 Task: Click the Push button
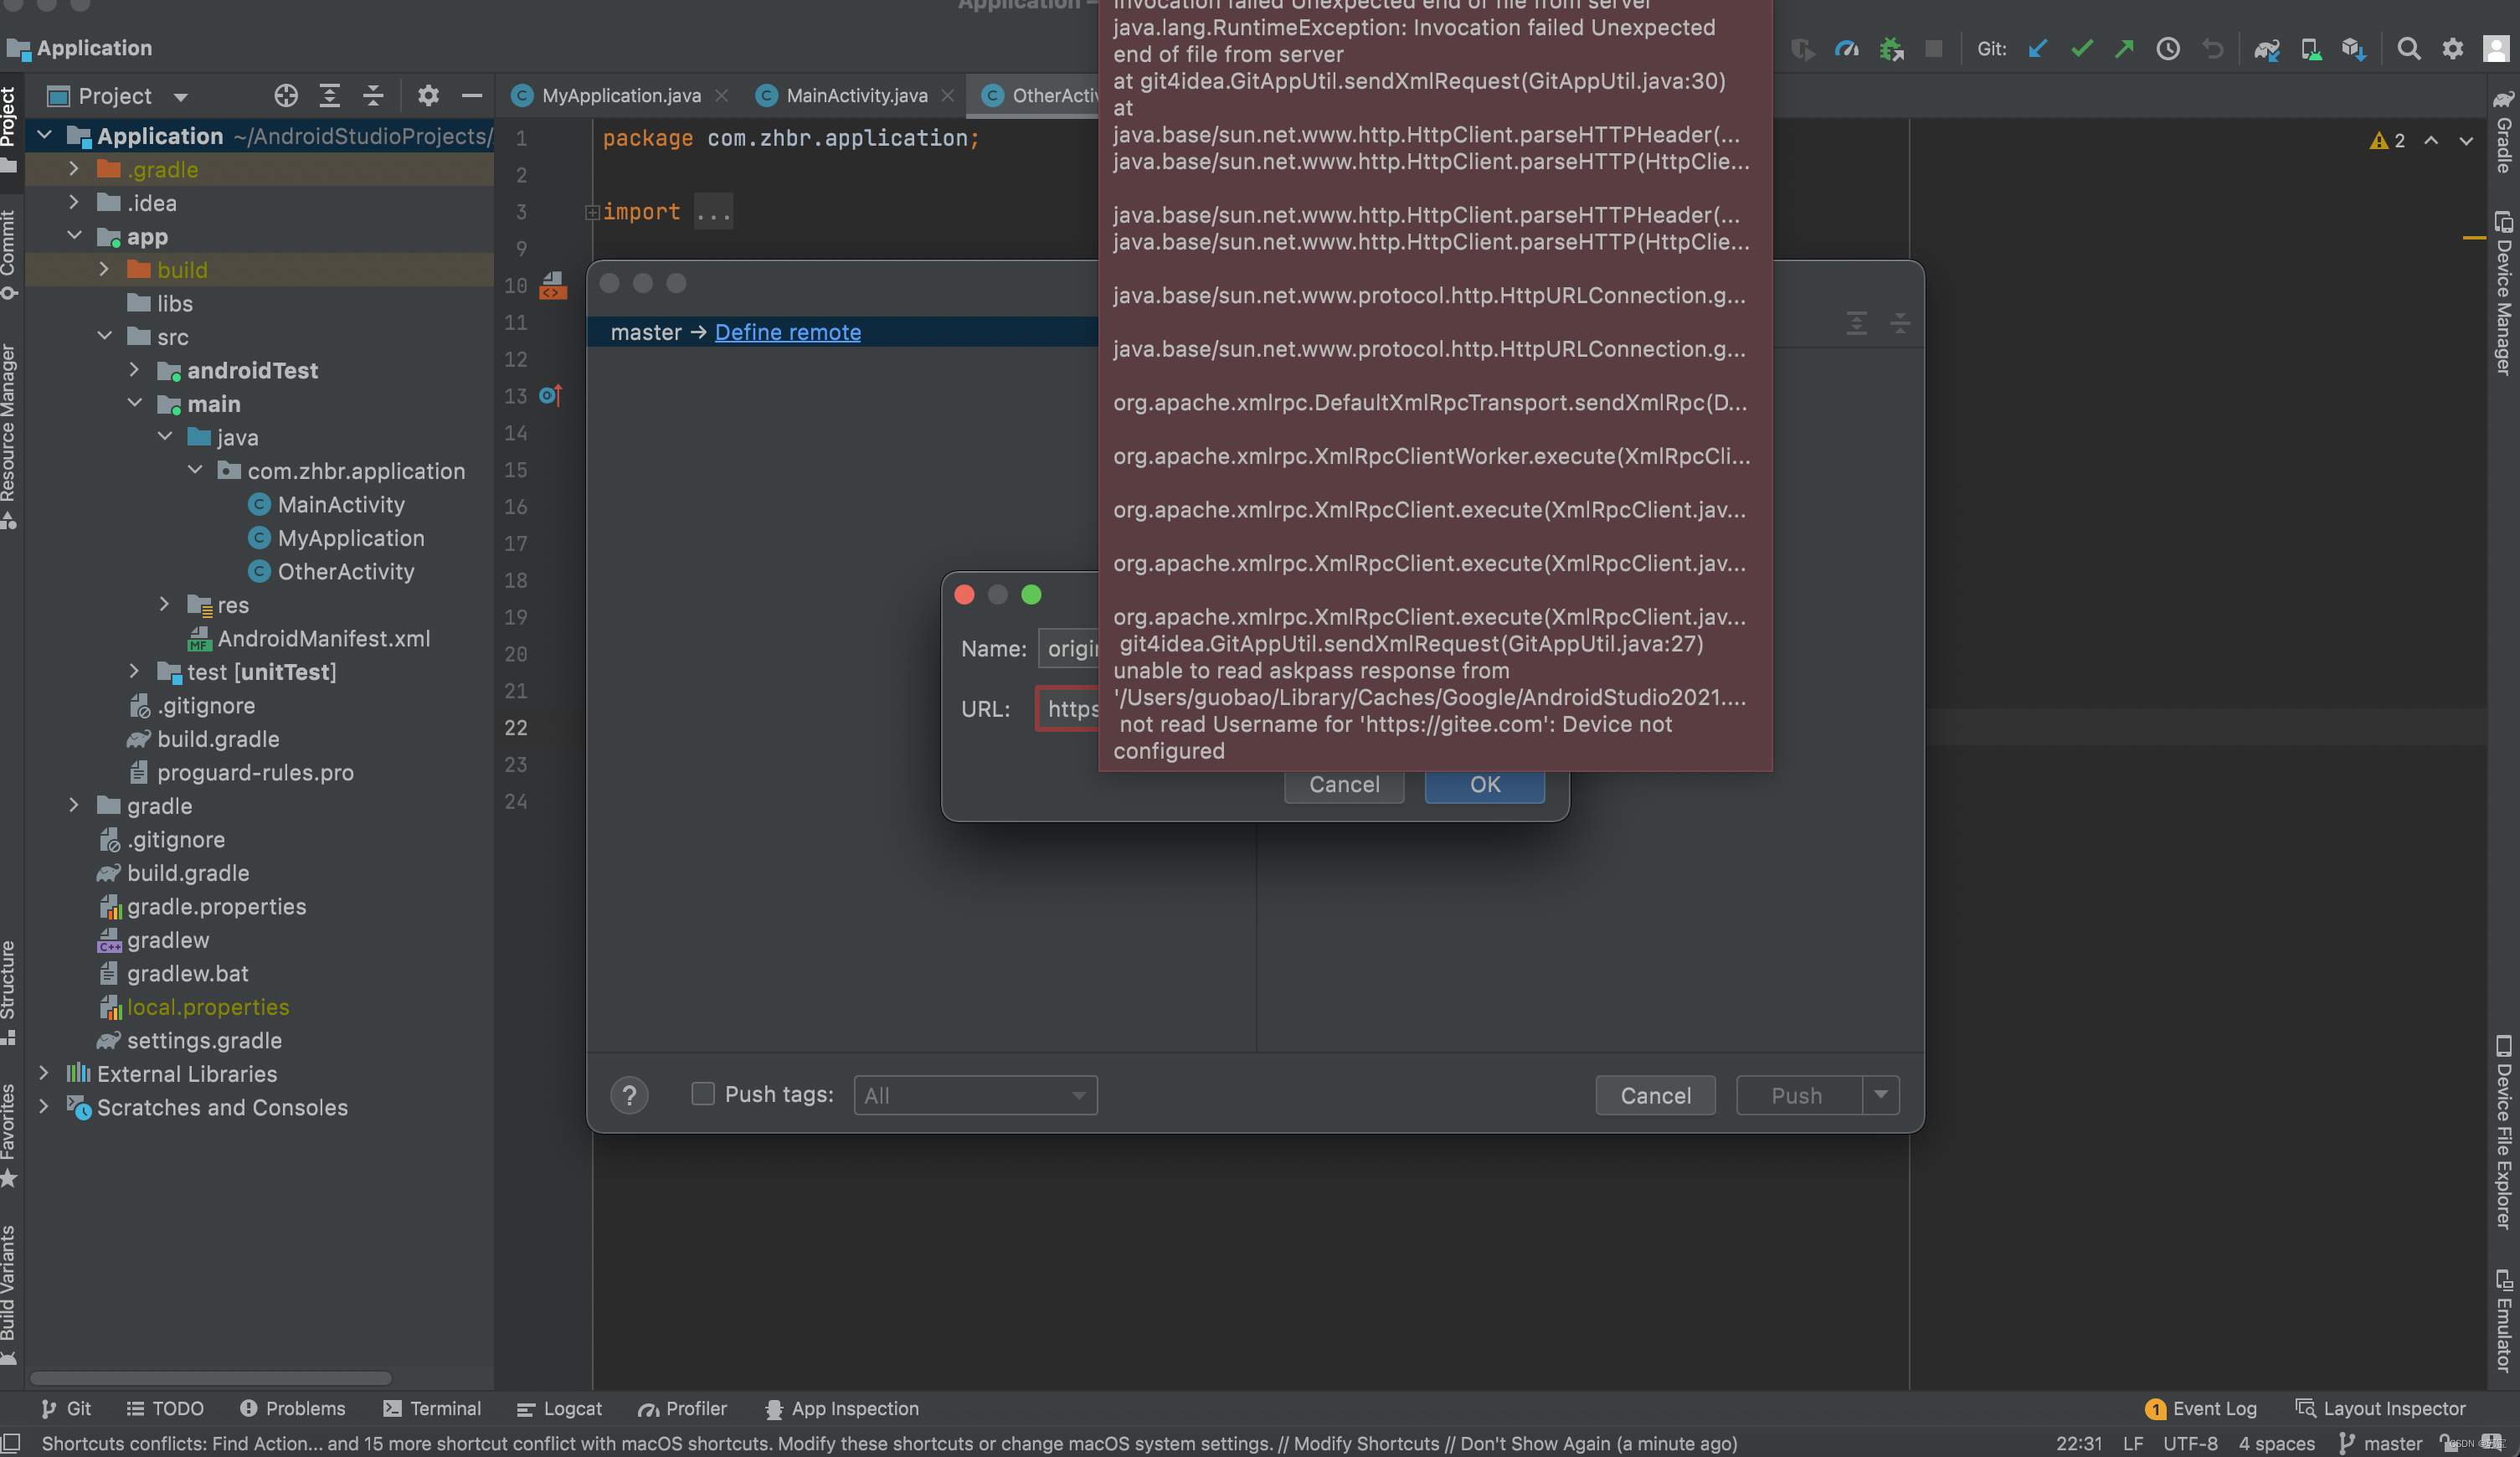(x=1798, y=1096)
